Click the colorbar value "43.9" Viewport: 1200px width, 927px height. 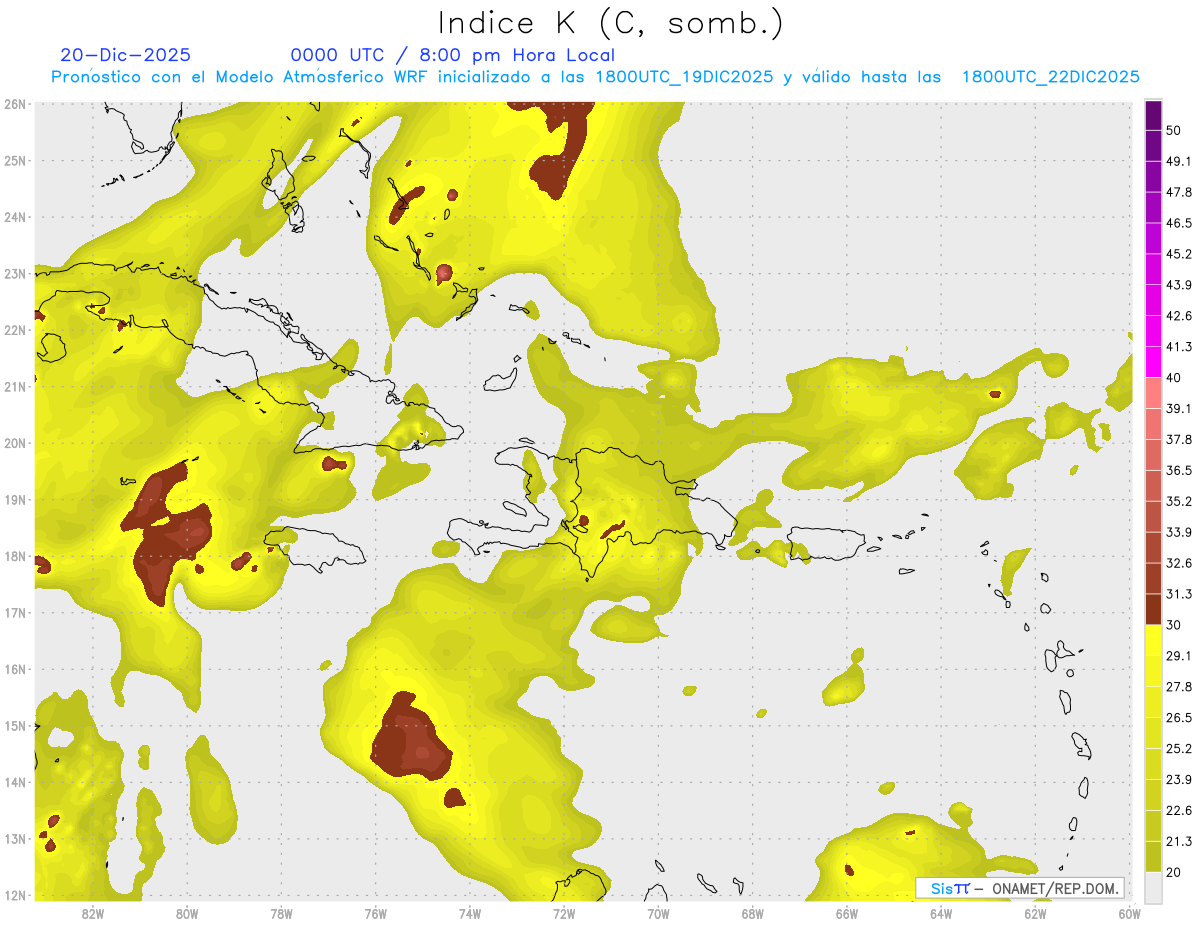(1179, 285)
